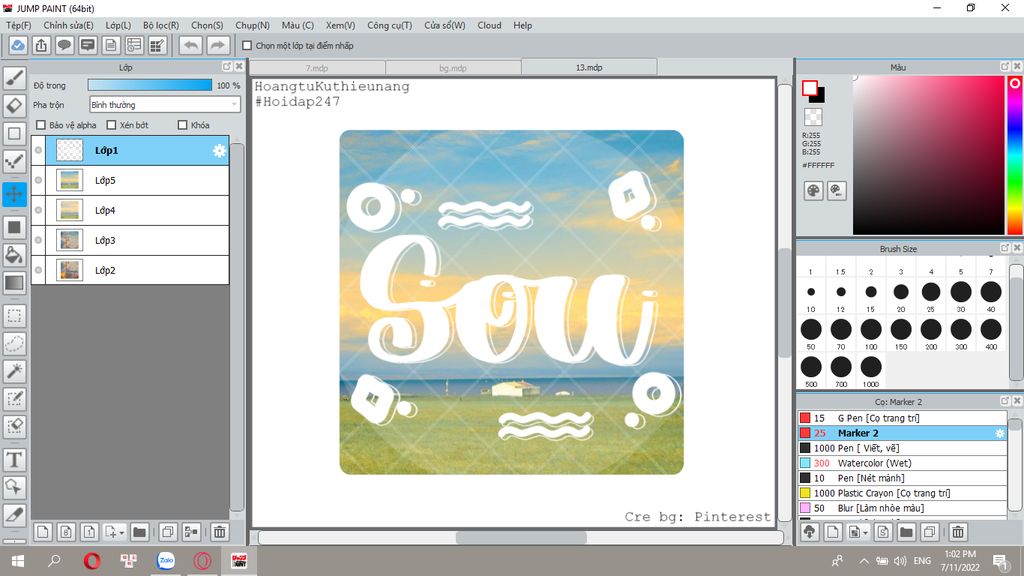Show hidden system tray icons
Viewport: 1024px width, 576px height.
(863, 561)
